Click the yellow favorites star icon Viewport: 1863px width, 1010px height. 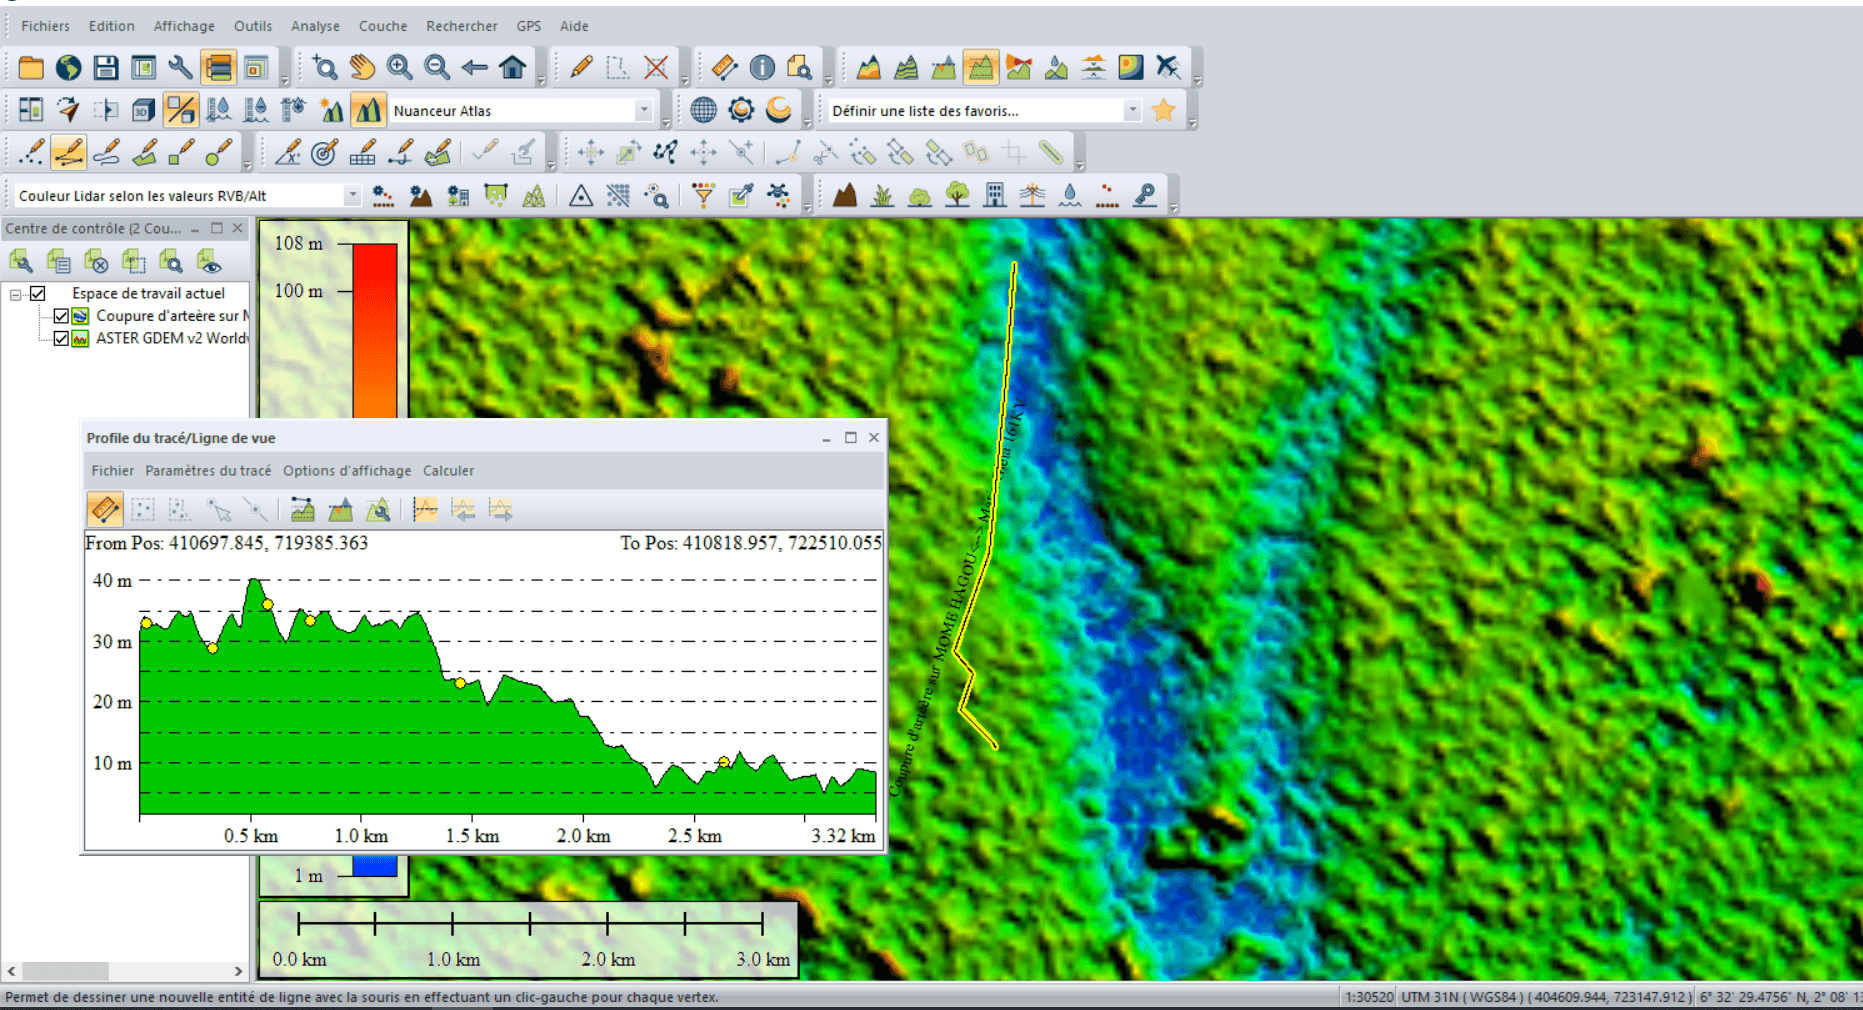[x=1163, y=111]
